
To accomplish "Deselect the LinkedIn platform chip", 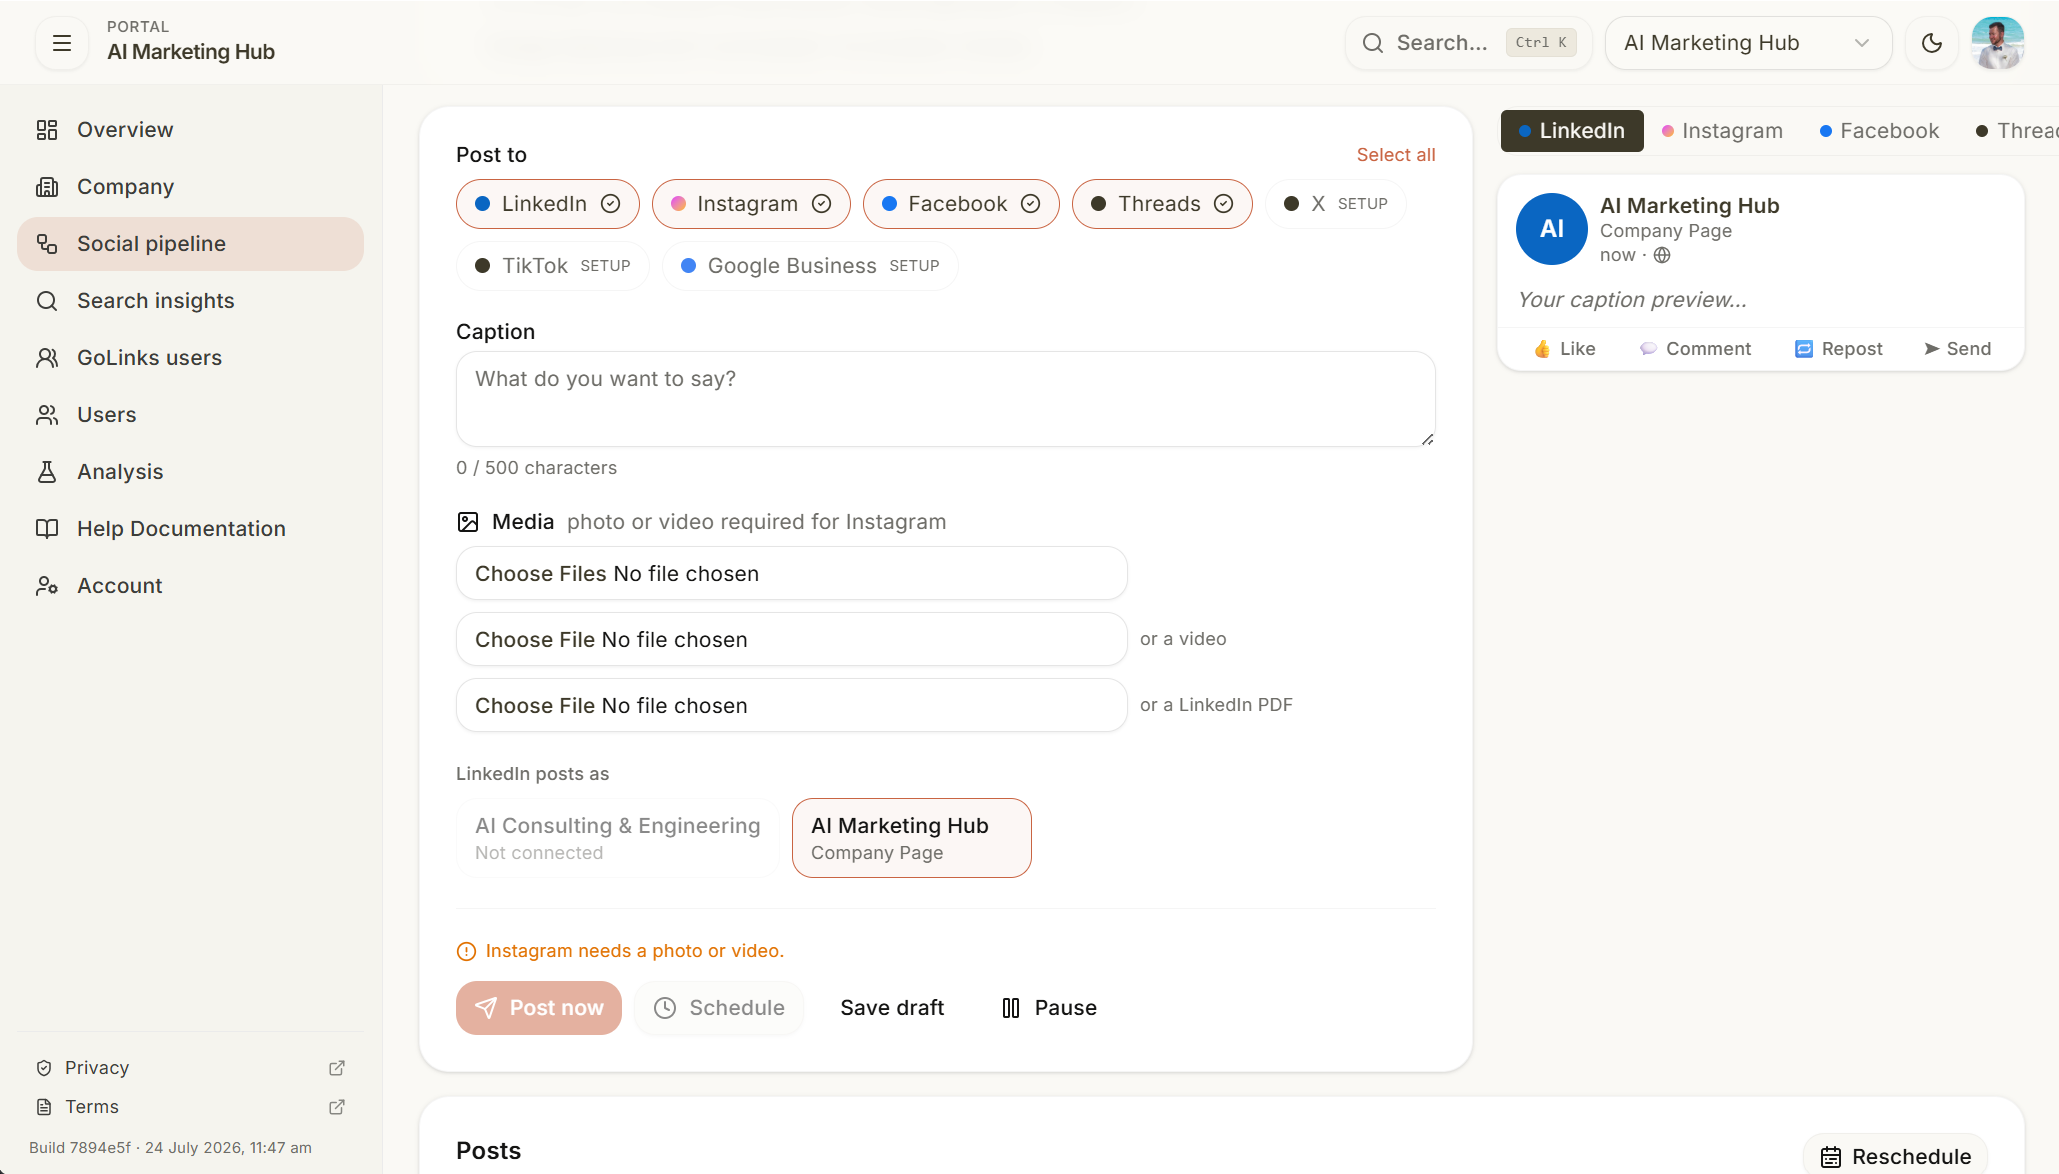I will pos(548,204).
